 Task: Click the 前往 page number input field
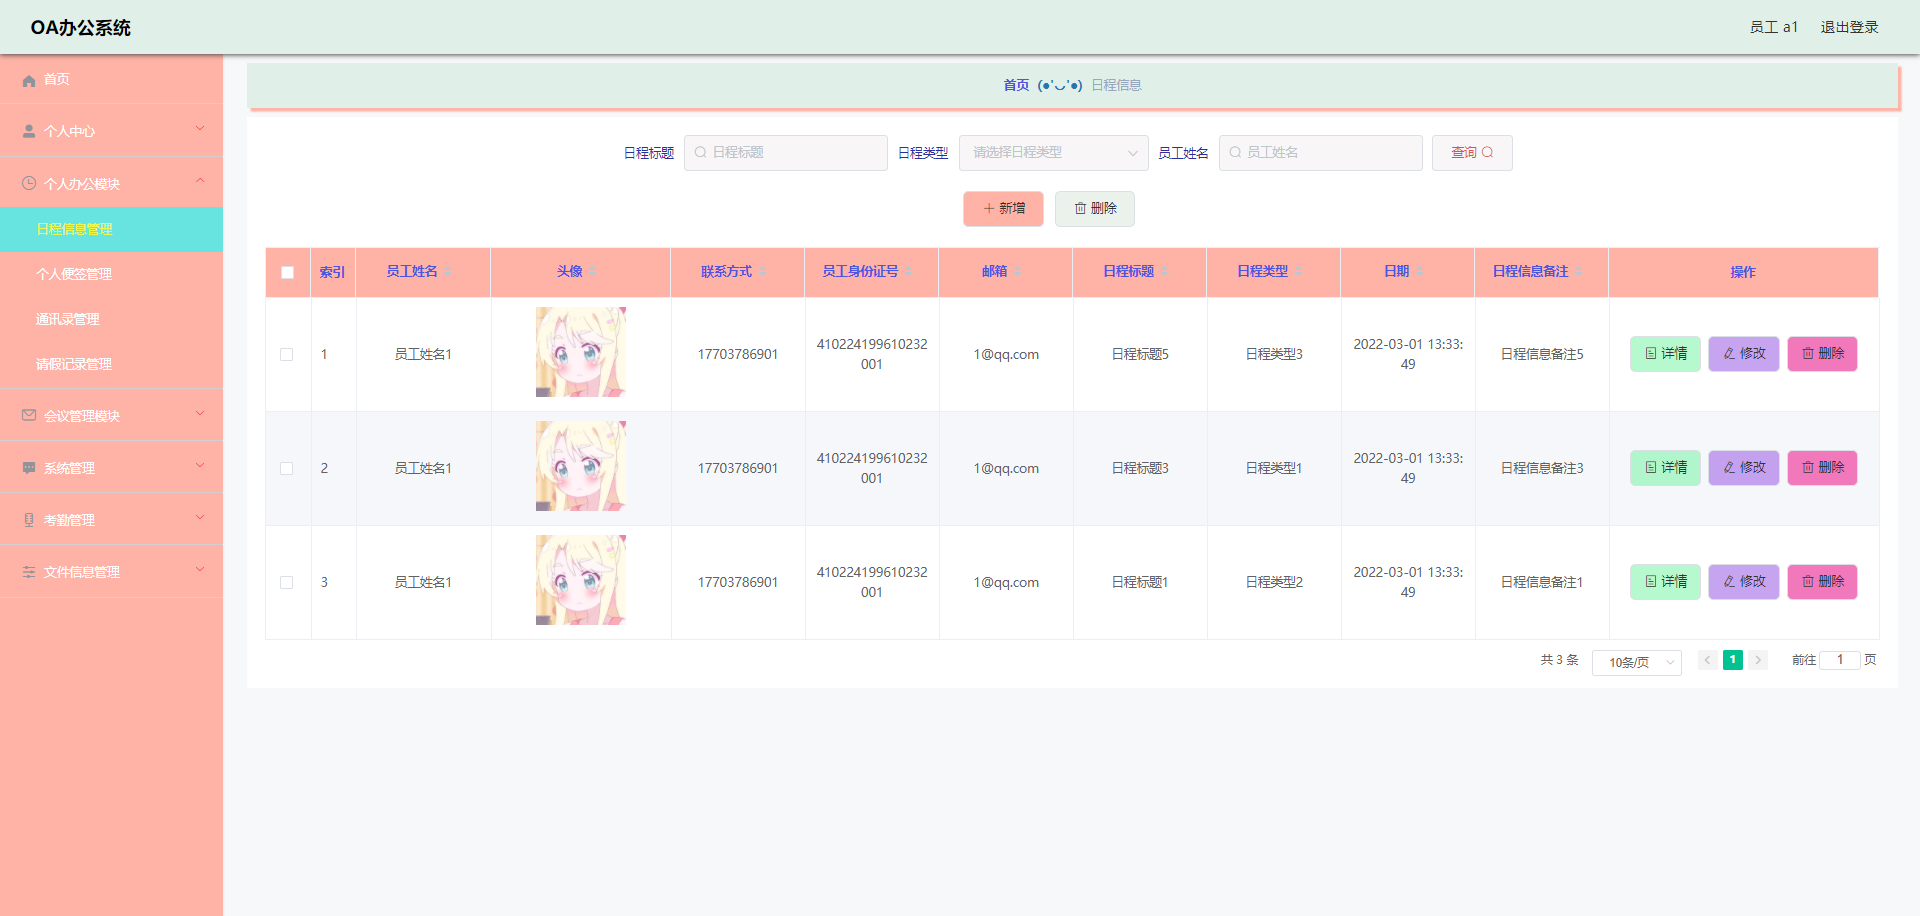(x=1840, y=660)
